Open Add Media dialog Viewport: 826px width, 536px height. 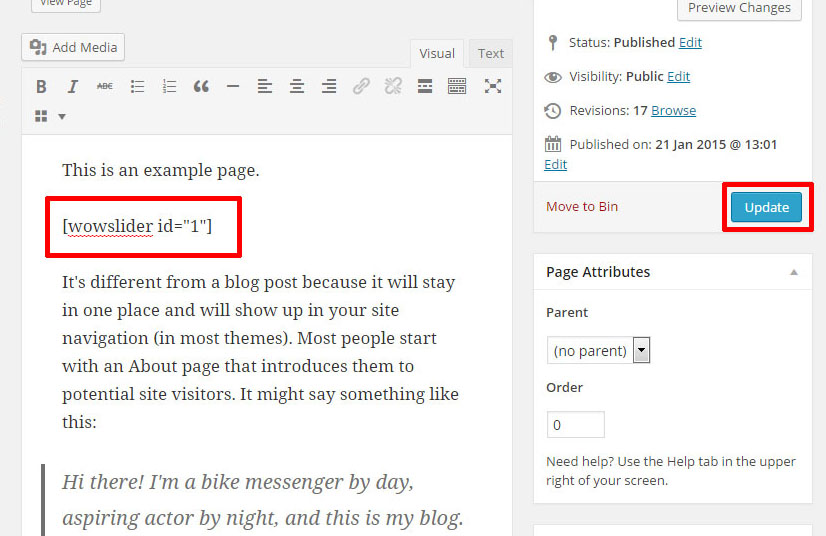coord(74,47)
